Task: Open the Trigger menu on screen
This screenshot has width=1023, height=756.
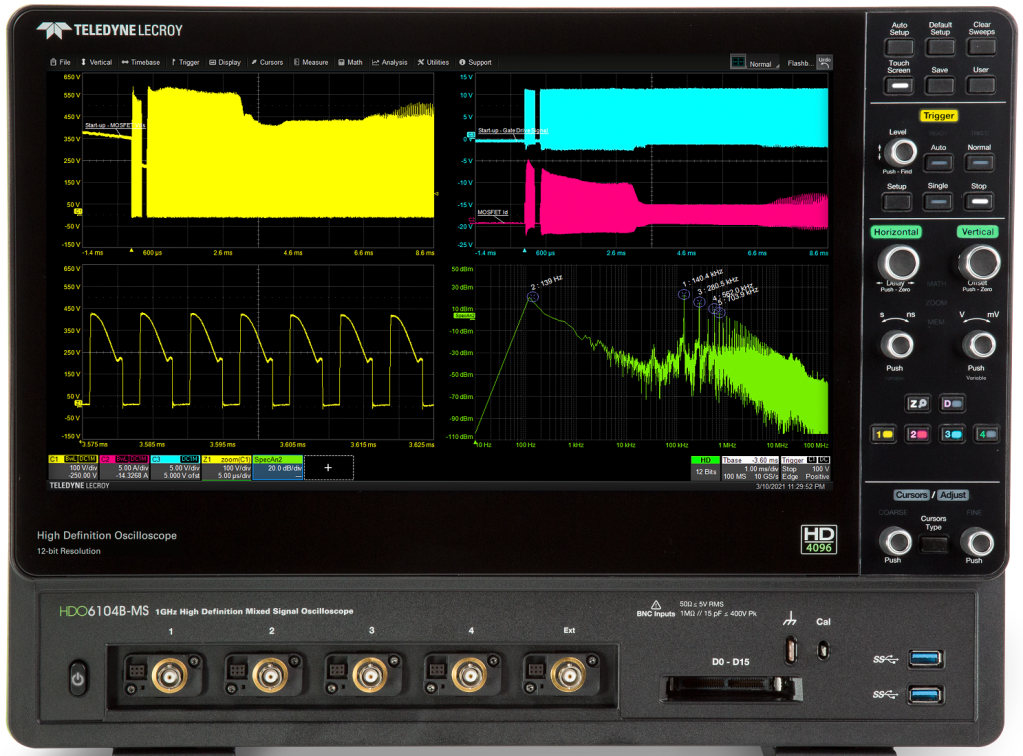Action: point(185,63)
